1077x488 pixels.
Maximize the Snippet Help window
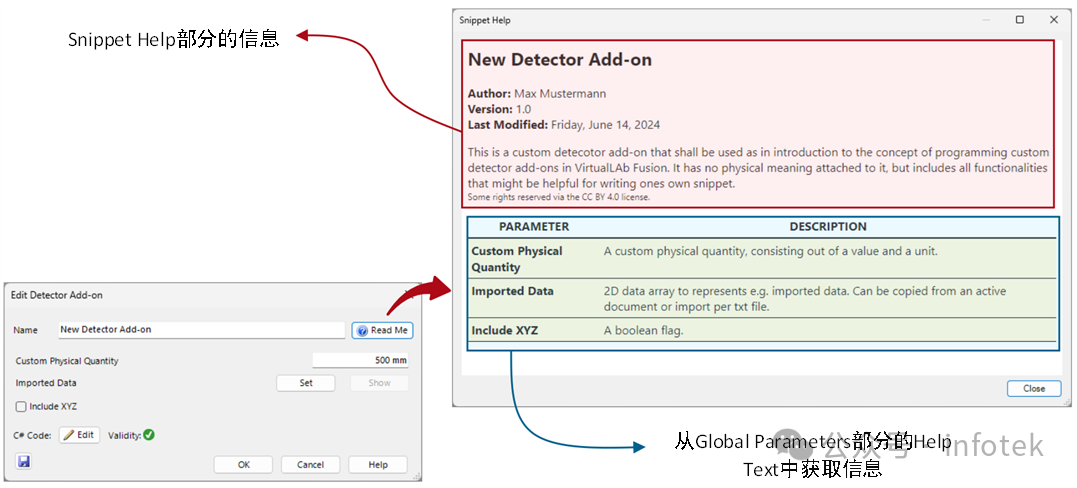(x=1020, y=20)
